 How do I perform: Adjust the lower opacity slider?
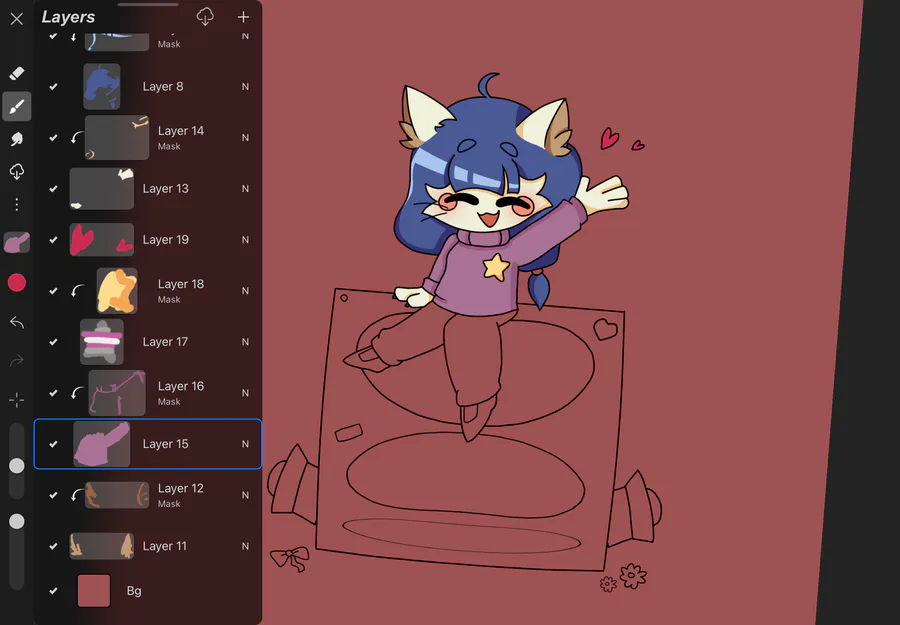pos(17,521)
